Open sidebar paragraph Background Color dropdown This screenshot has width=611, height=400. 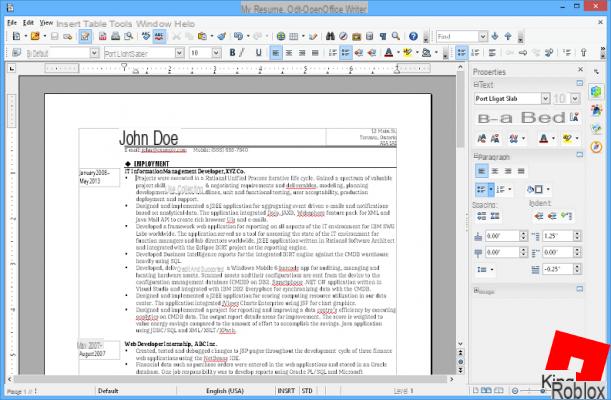pyautogui.click(x=548, y=189)
